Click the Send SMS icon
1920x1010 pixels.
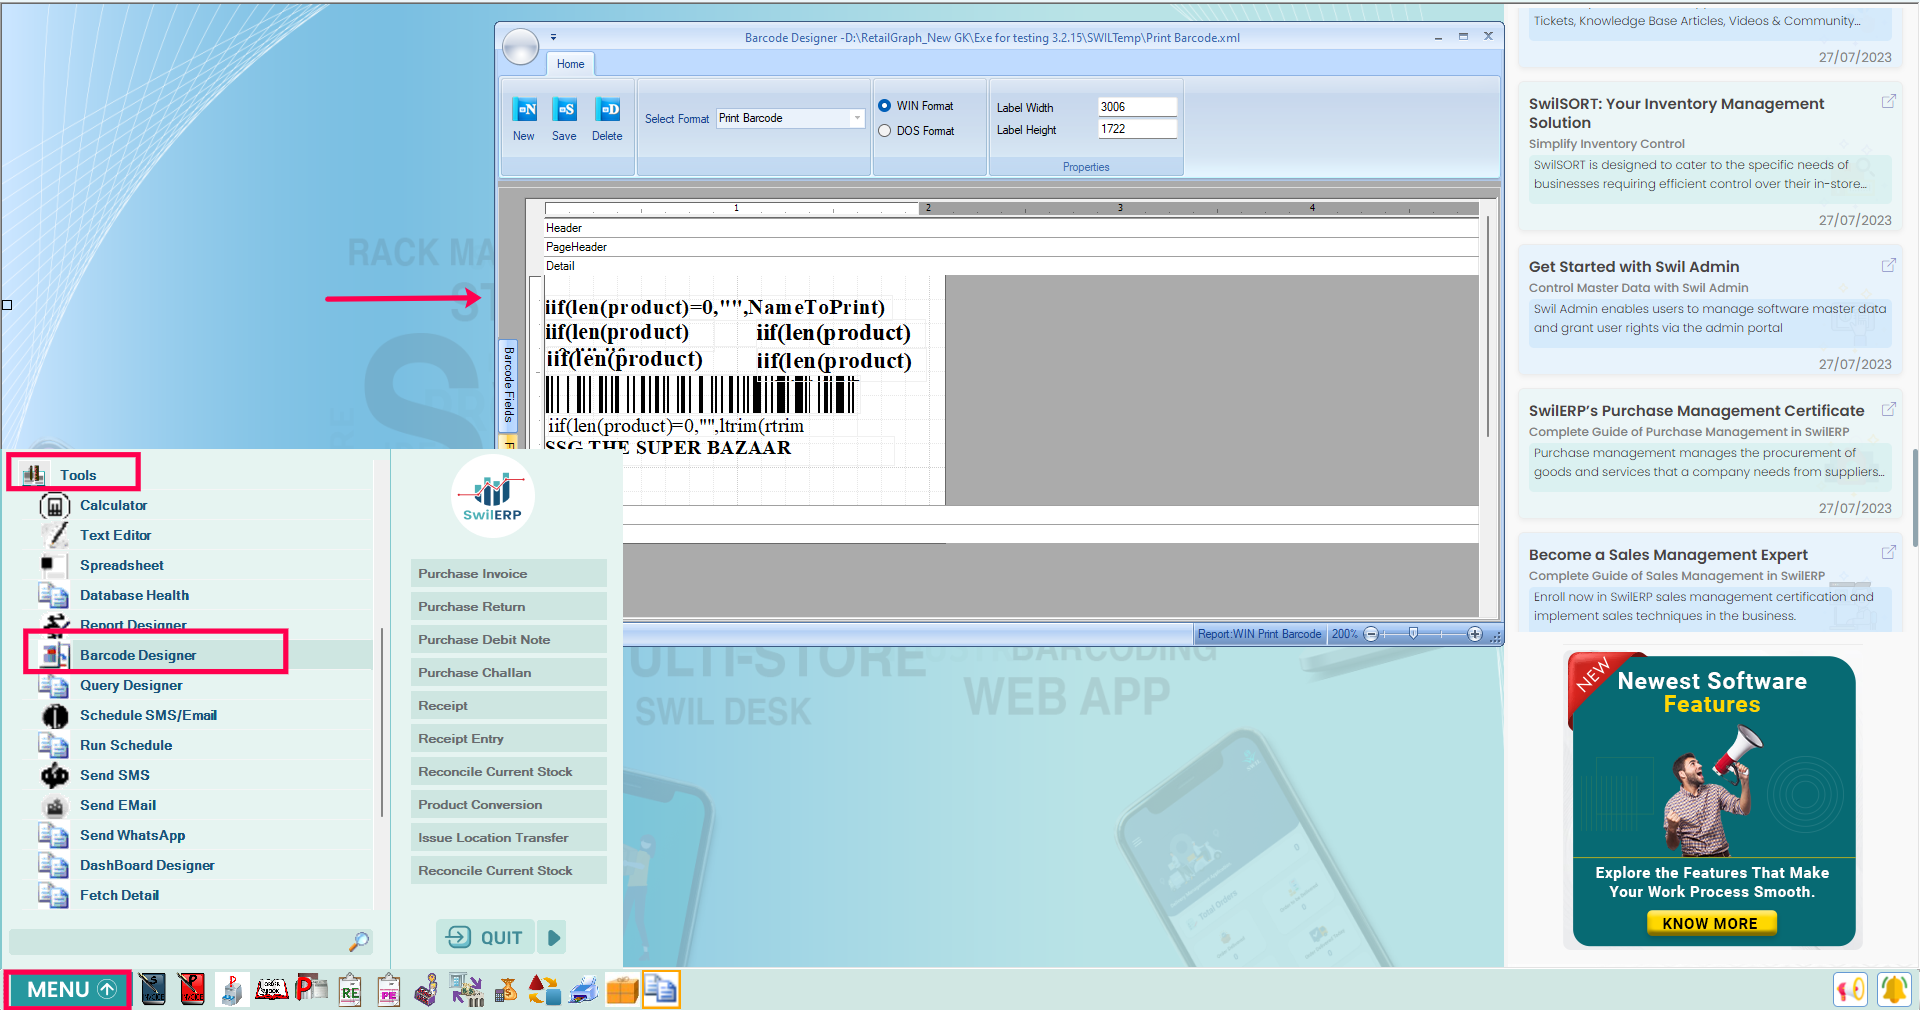(55, 775)
